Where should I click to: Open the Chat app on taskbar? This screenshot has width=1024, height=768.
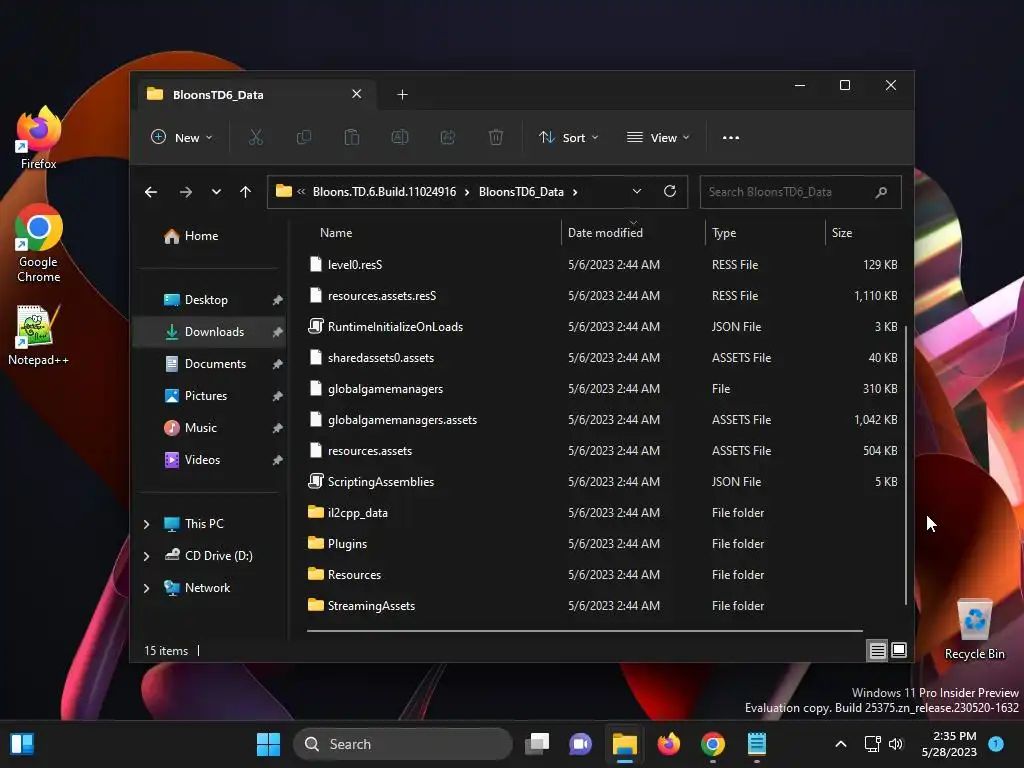point(581,744)
